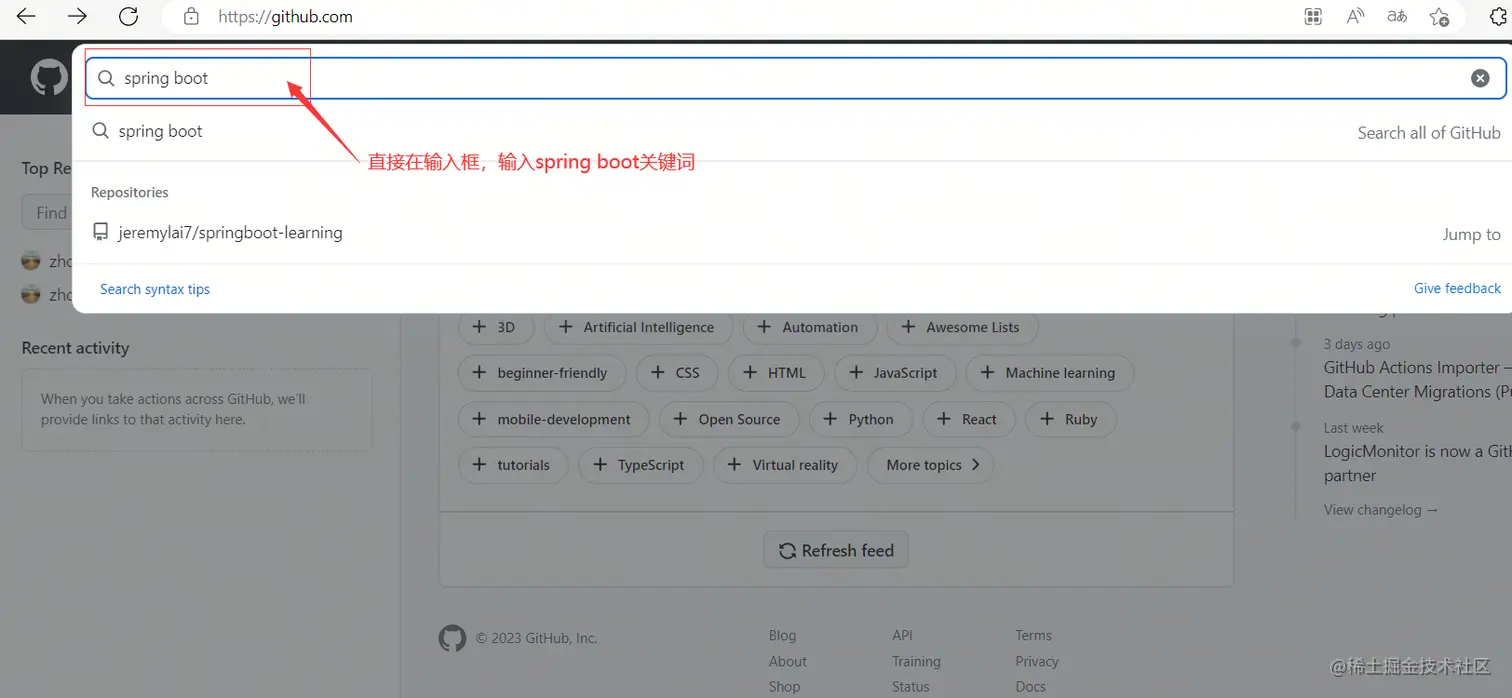Add the 3D topic

[x=495, y=327]
